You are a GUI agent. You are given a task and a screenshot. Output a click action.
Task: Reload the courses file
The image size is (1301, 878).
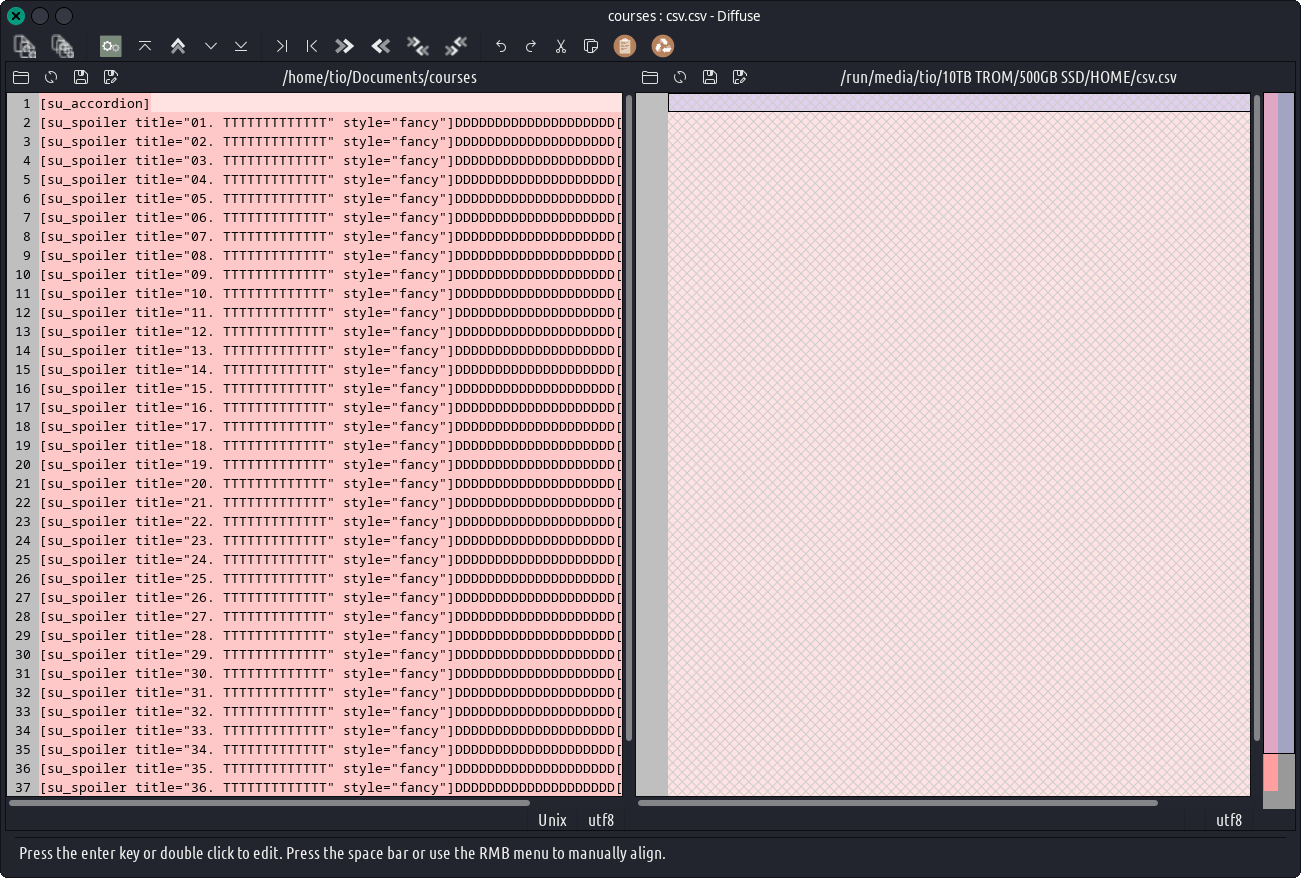click(51, 77)
